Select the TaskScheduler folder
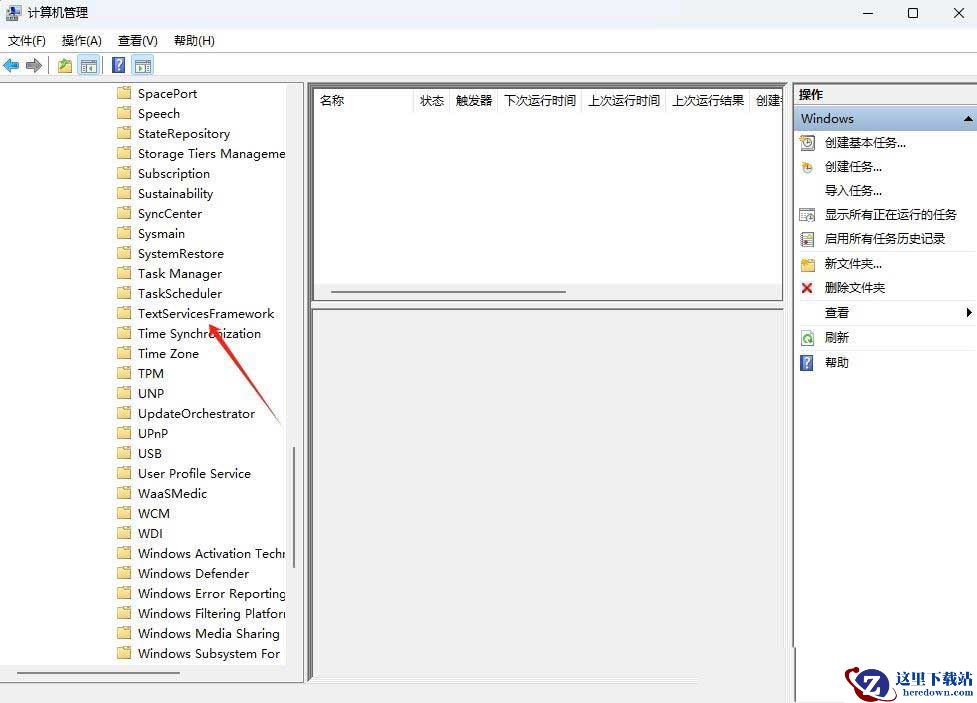This screenshot has height=703, width=977. click(x=180, y=294)
